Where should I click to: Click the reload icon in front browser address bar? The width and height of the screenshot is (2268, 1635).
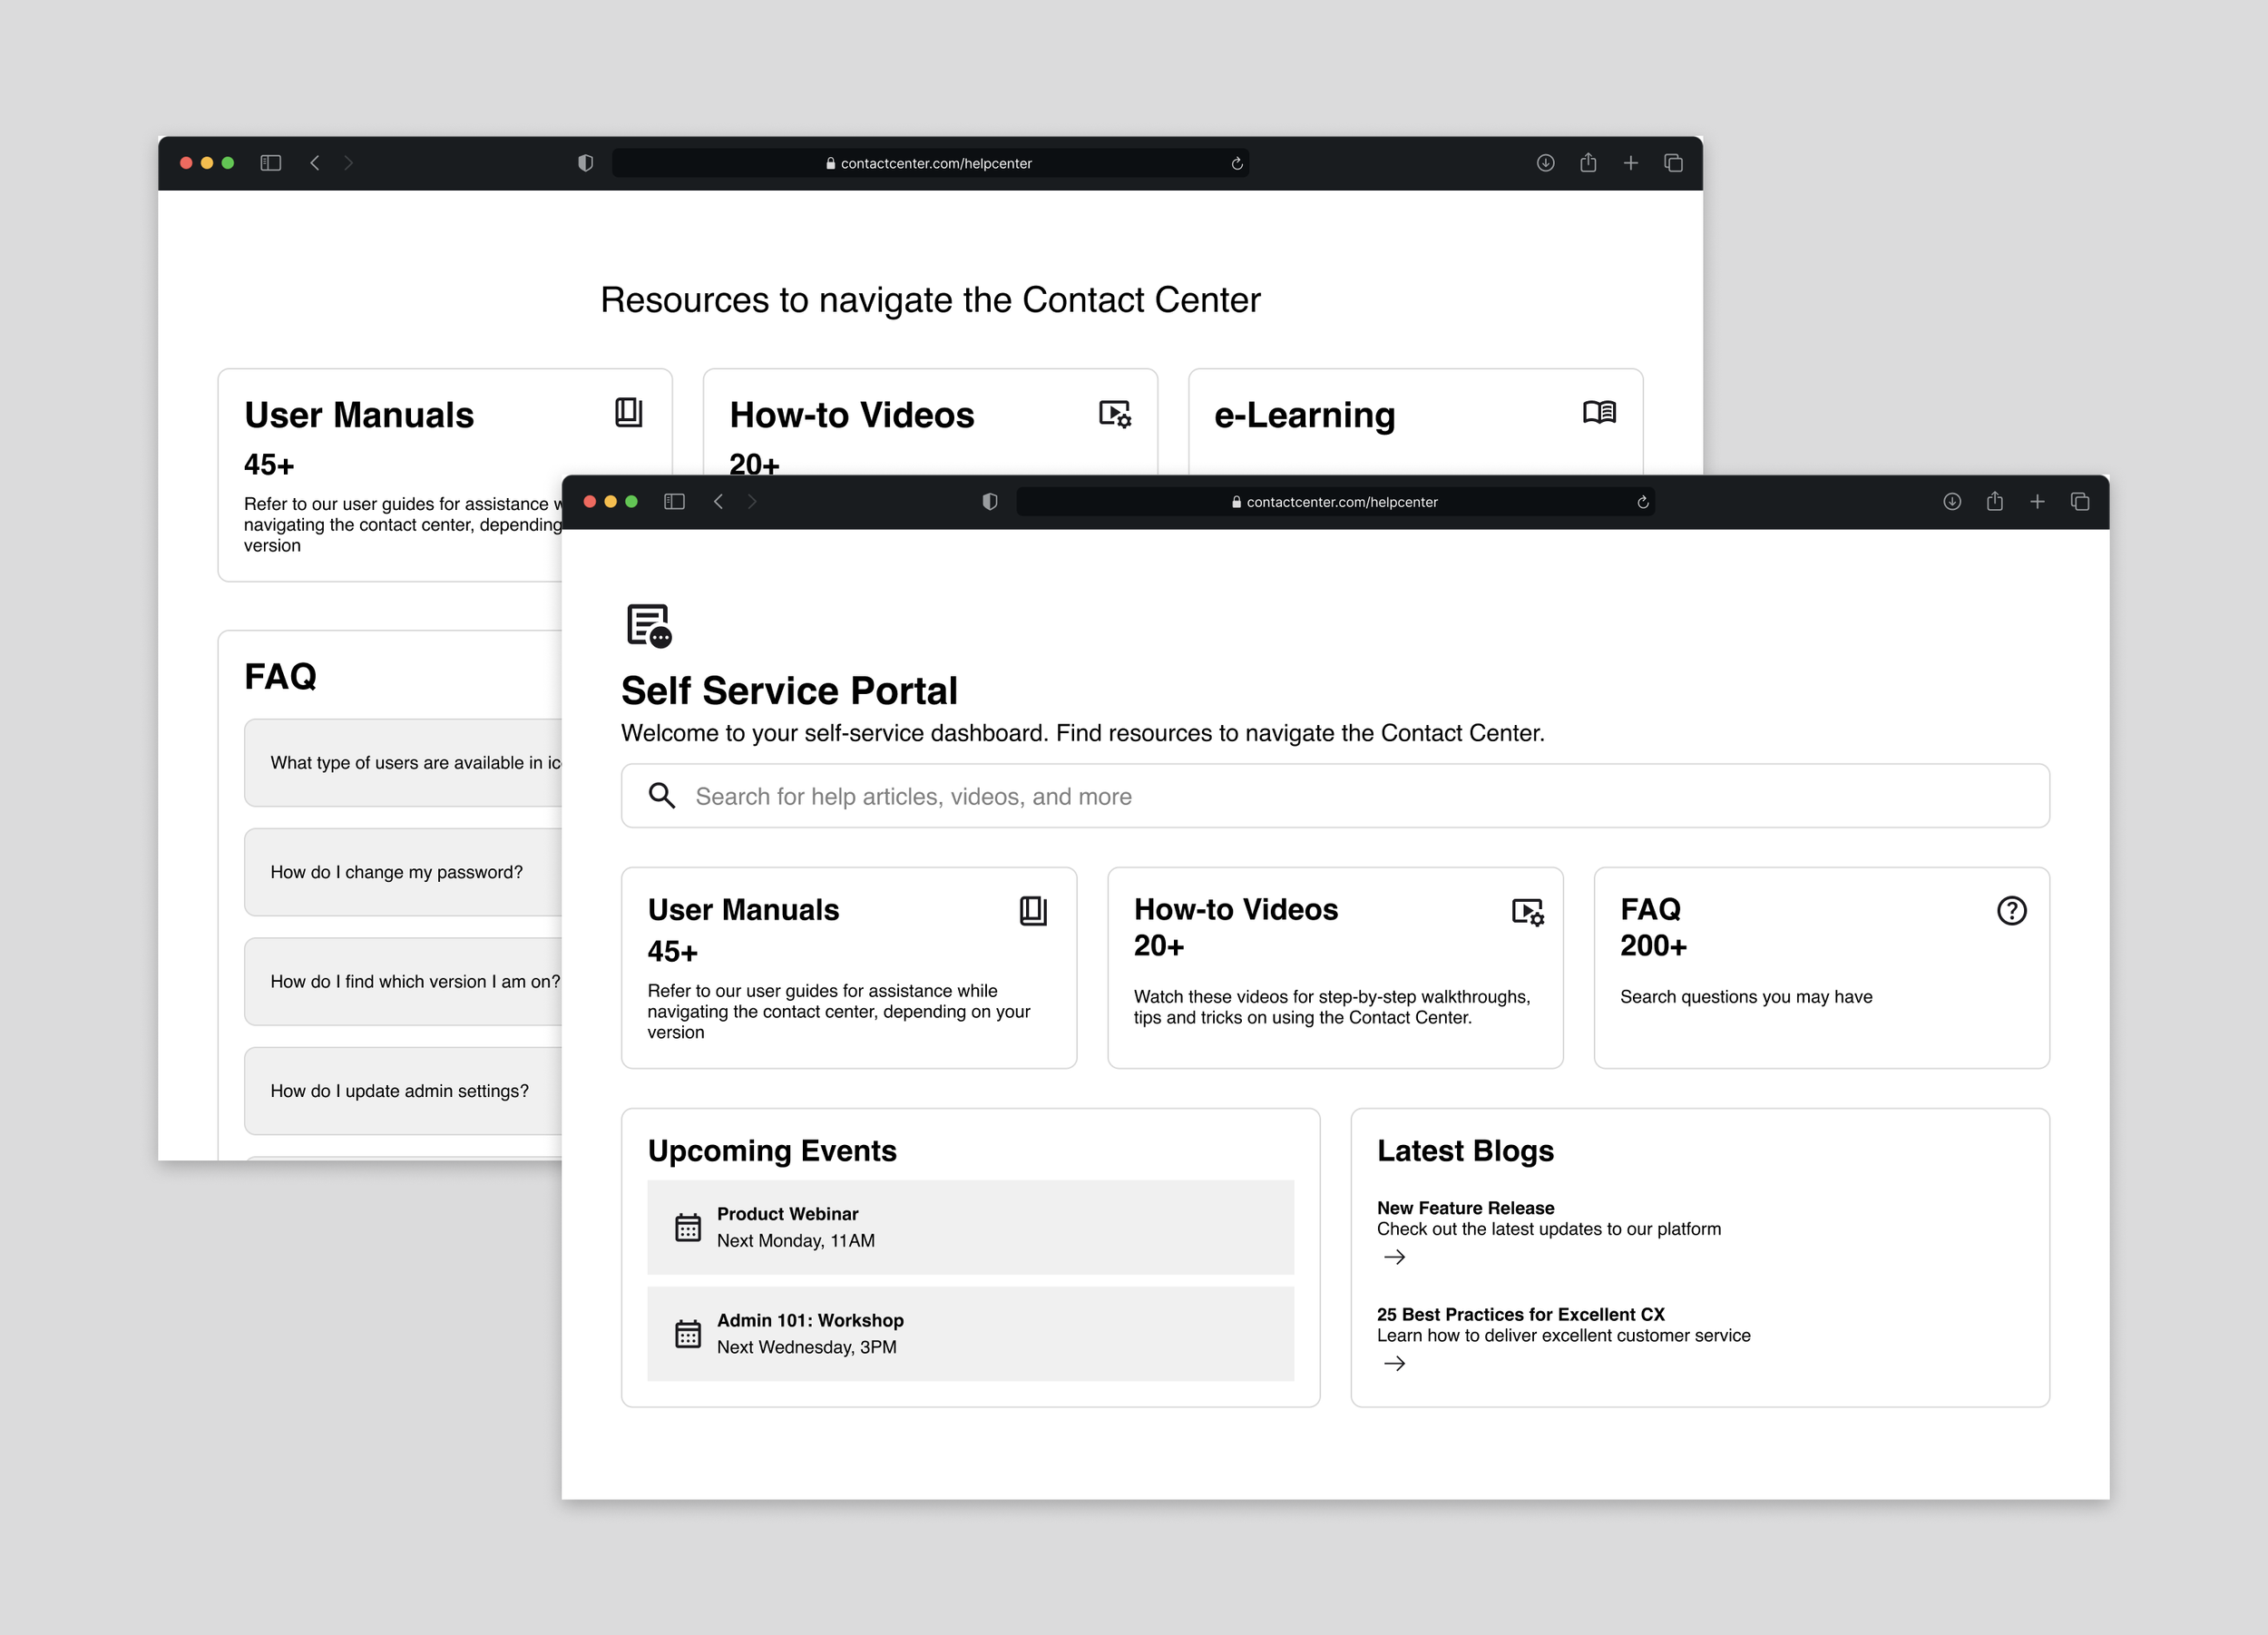tap(1642, 502)
